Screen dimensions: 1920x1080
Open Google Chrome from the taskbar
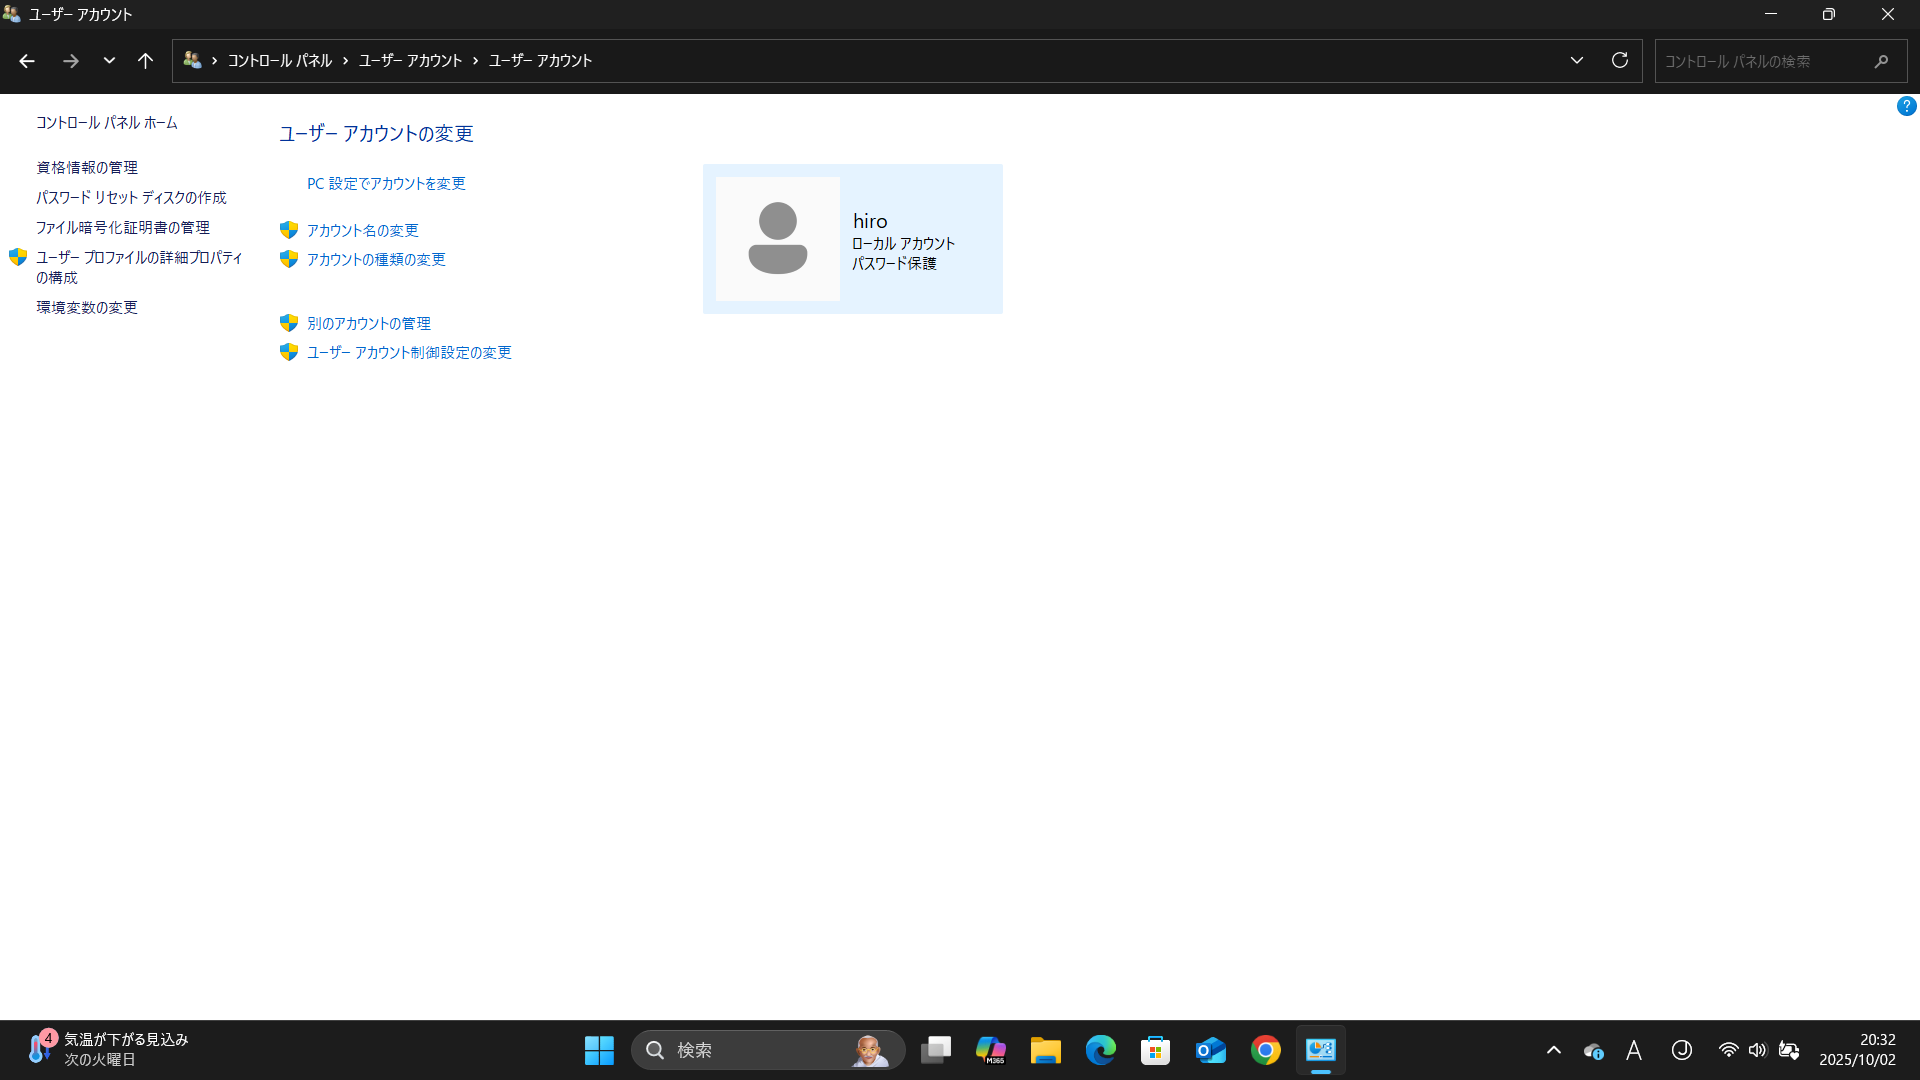1266,1050
